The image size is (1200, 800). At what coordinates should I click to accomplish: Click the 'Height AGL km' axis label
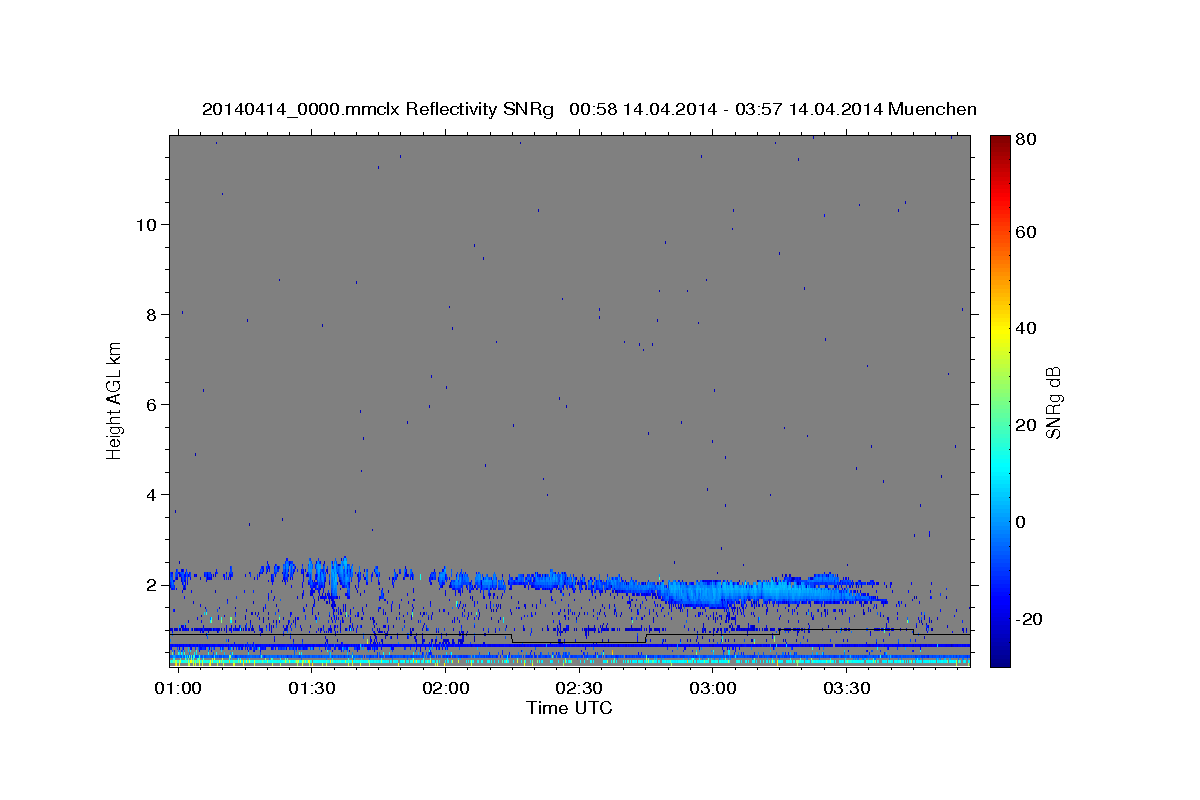114,400
